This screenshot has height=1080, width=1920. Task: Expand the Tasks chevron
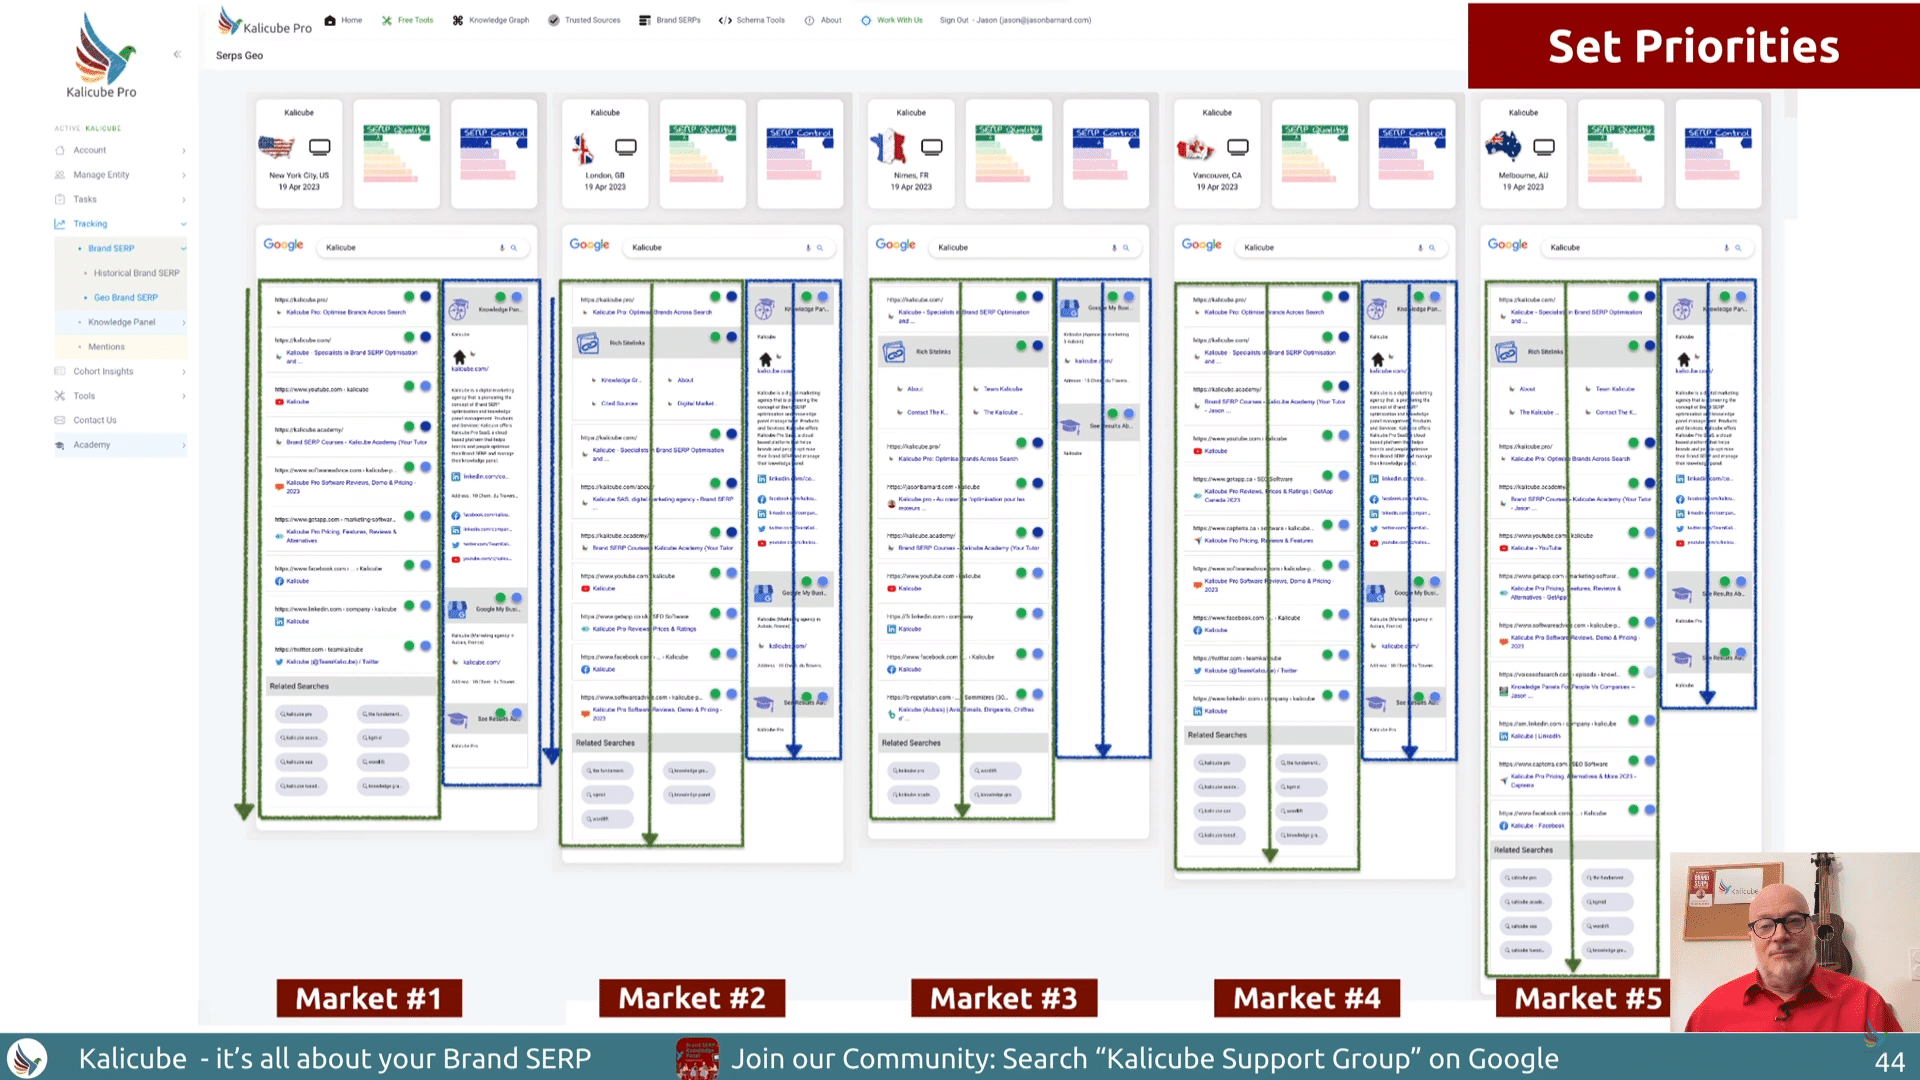click(183, 199)
